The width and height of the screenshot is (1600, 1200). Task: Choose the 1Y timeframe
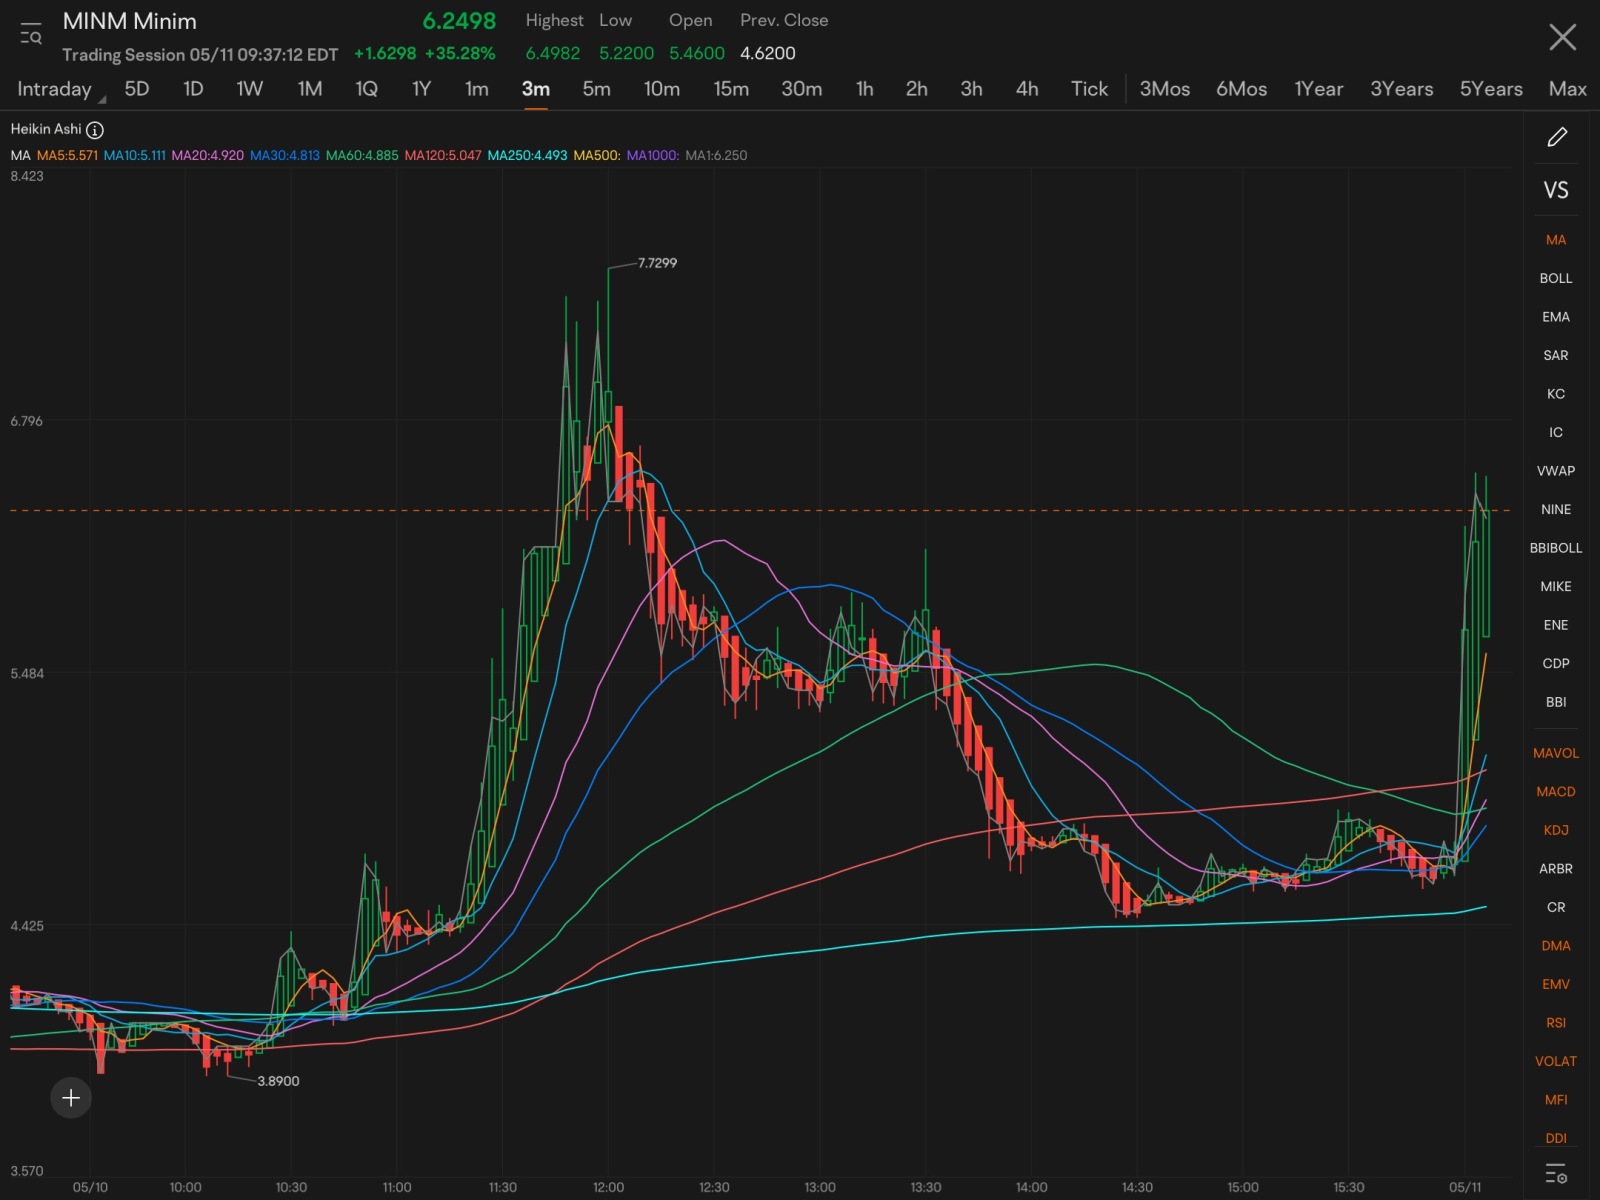coord(422,89)
